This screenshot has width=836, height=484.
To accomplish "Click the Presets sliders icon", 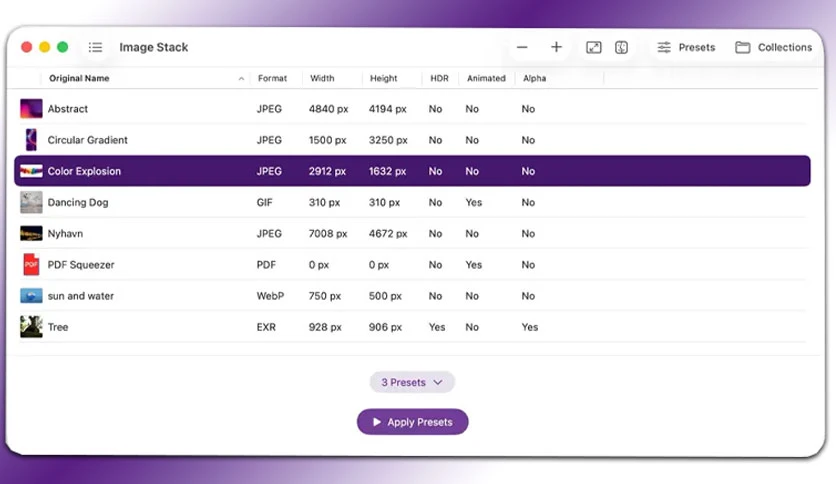I will point(664,47).
